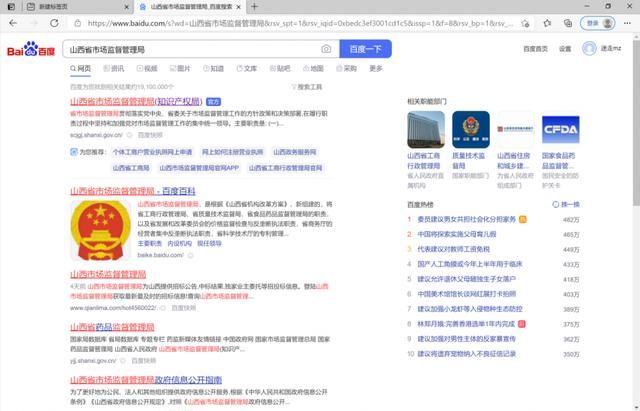Open the tab actions menu icon

tap(11, 7)
